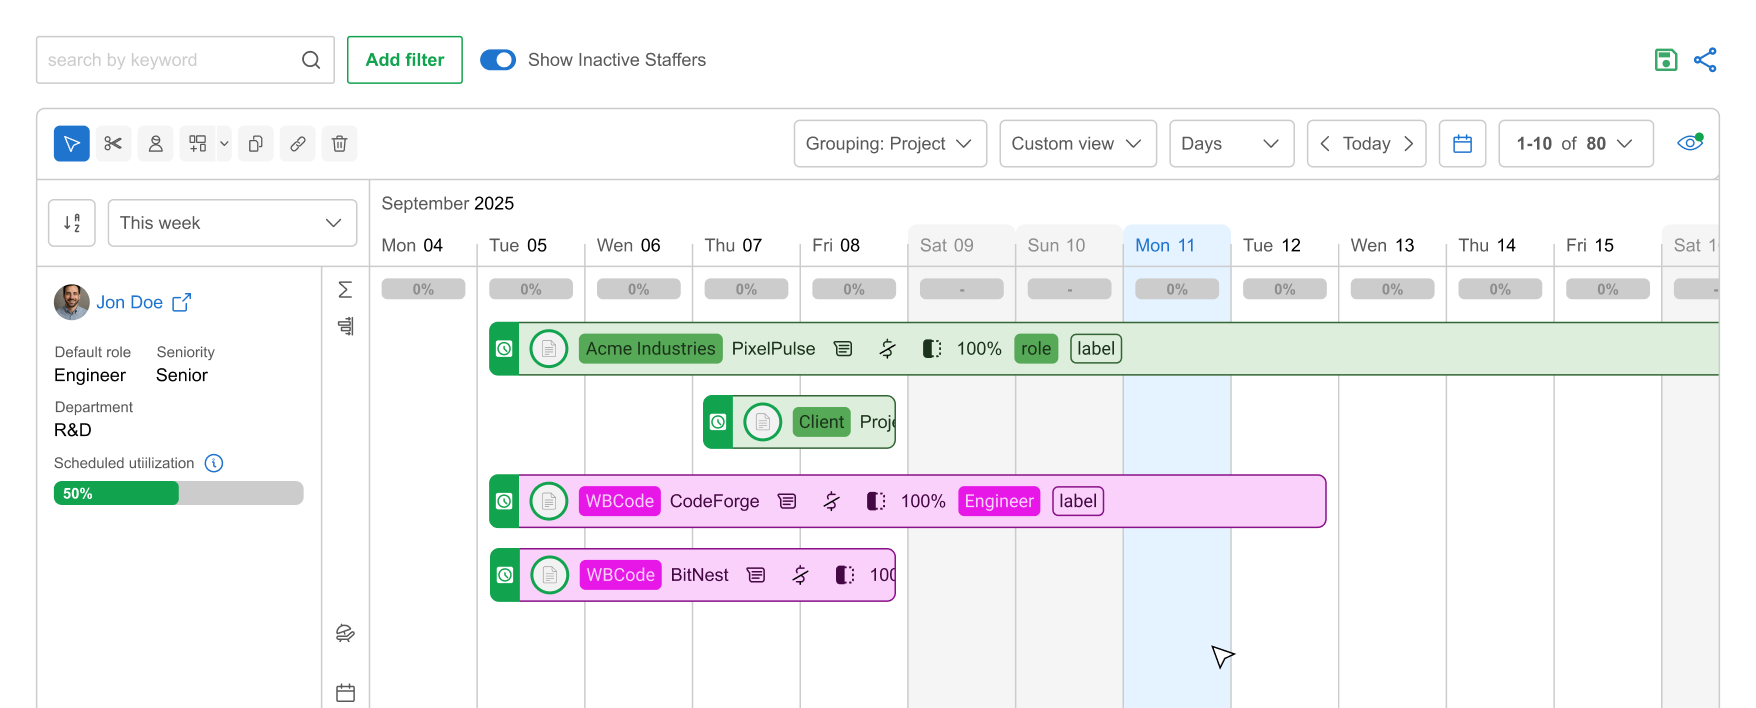
Task: Toggle the eye visibility icon
Action: (x=1690, y=142)
